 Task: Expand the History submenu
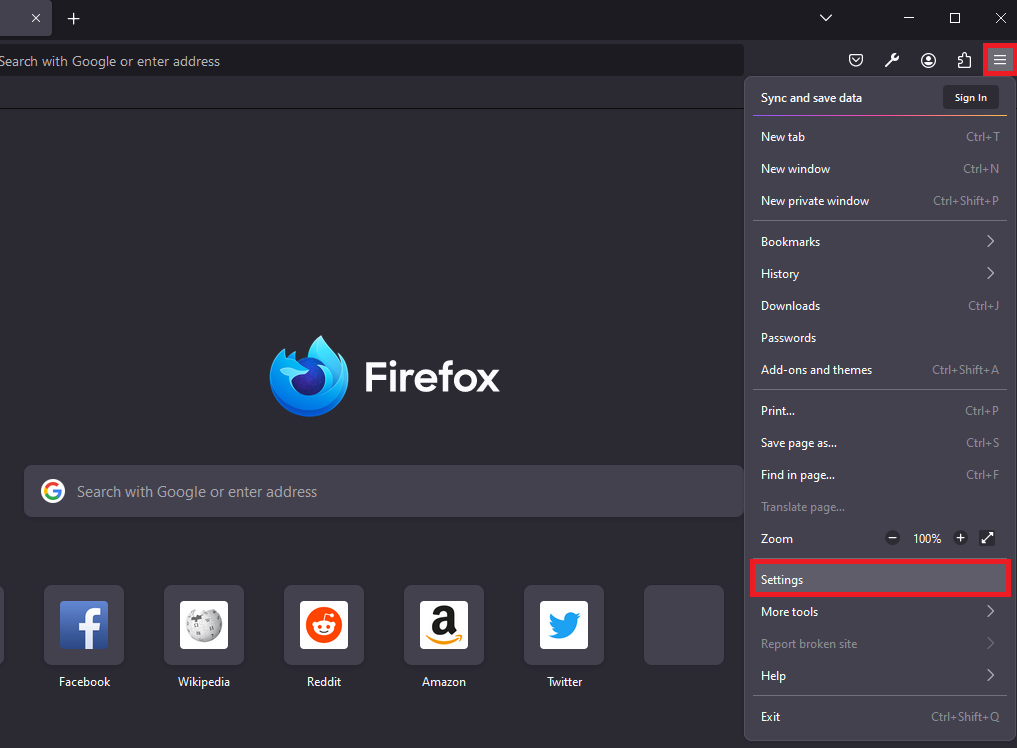[880, 273]
